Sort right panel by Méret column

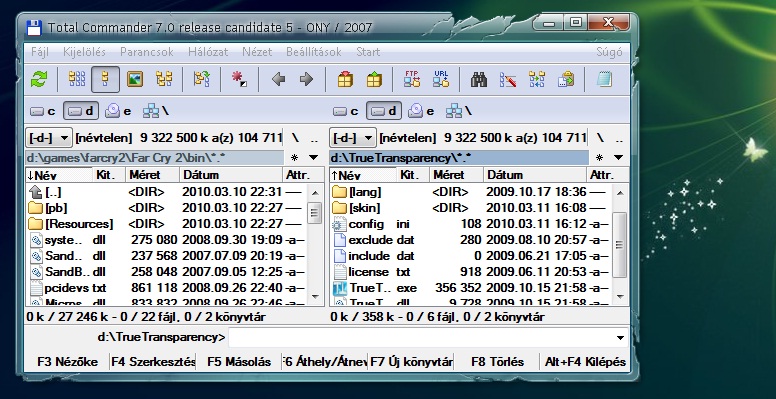click(x=456, y=175)
